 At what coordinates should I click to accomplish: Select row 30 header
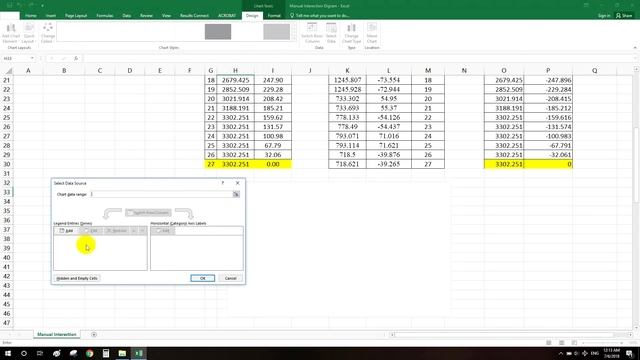tap(7, 164)
